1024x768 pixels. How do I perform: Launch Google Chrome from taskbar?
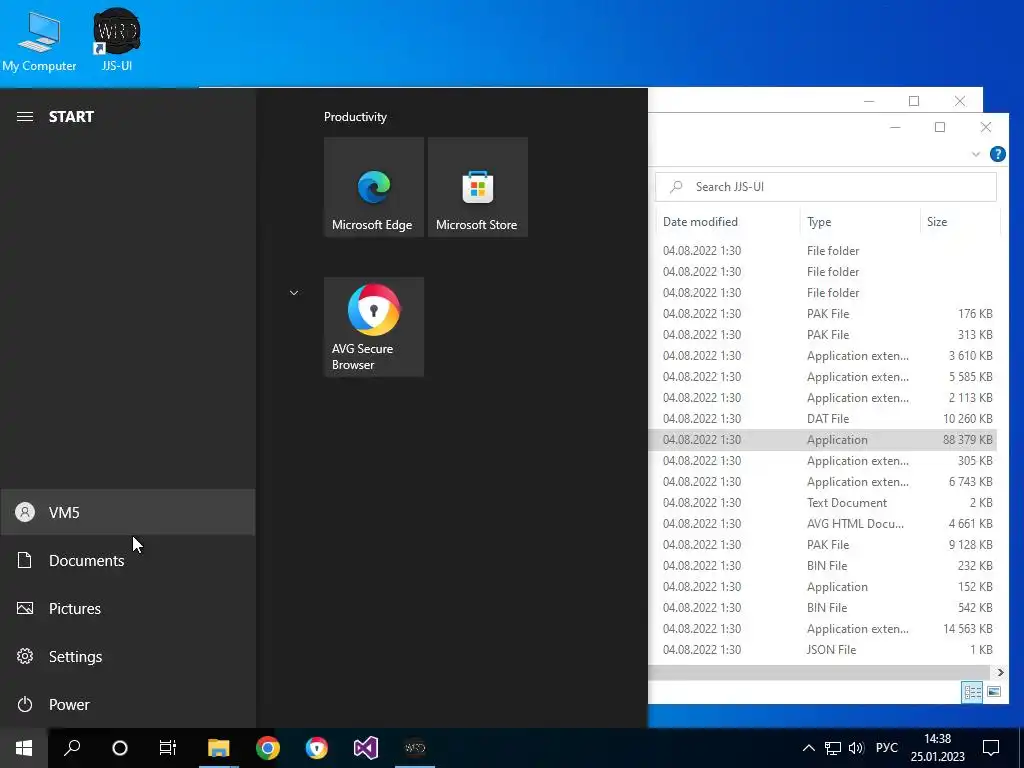click(268, 748)
